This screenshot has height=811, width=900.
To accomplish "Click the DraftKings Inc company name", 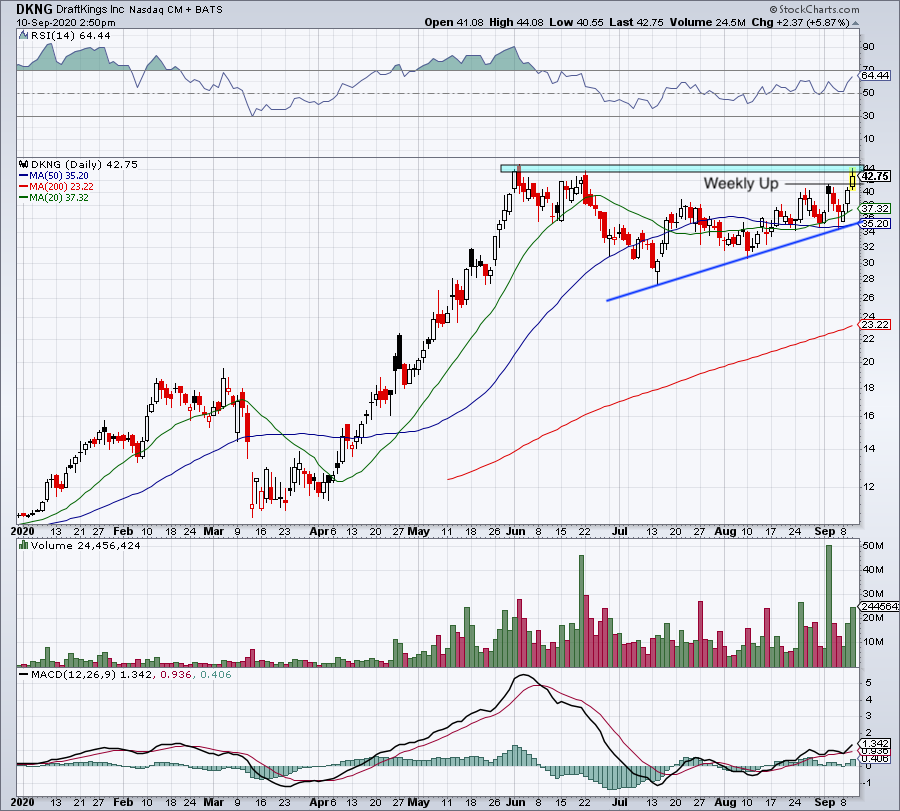I will coord(91,9).
